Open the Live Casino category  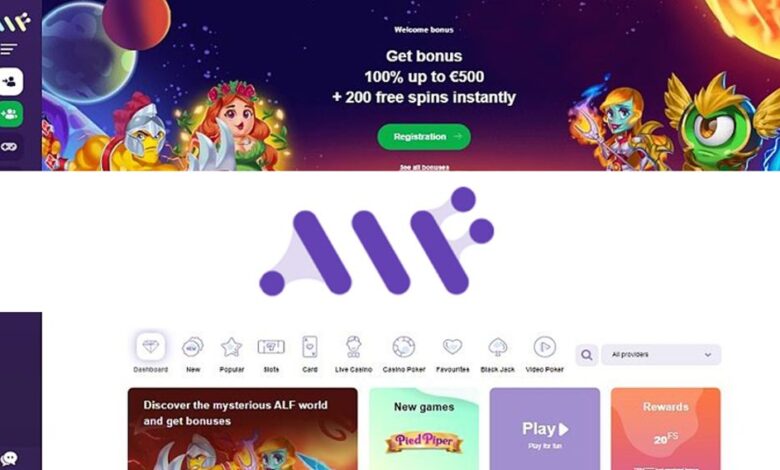(354, 354)
